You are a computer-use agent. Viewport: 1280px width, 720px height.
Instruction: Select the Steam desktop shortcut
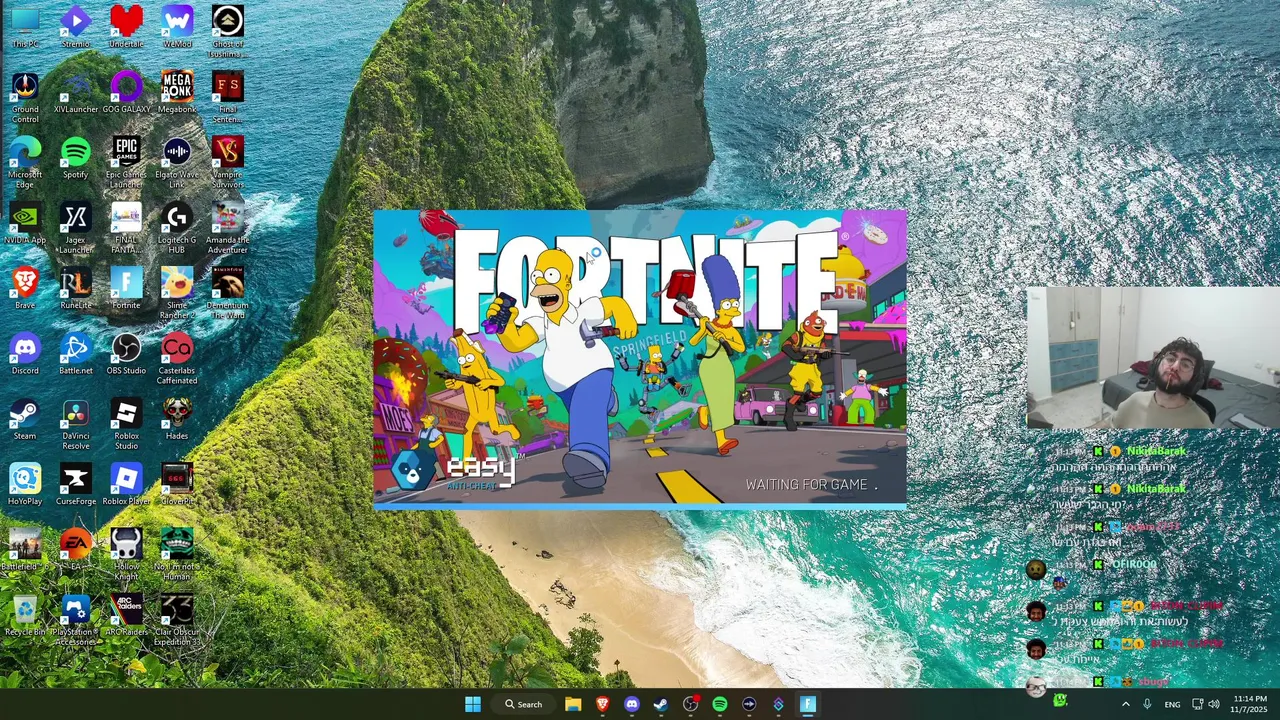tap(25, 419)
